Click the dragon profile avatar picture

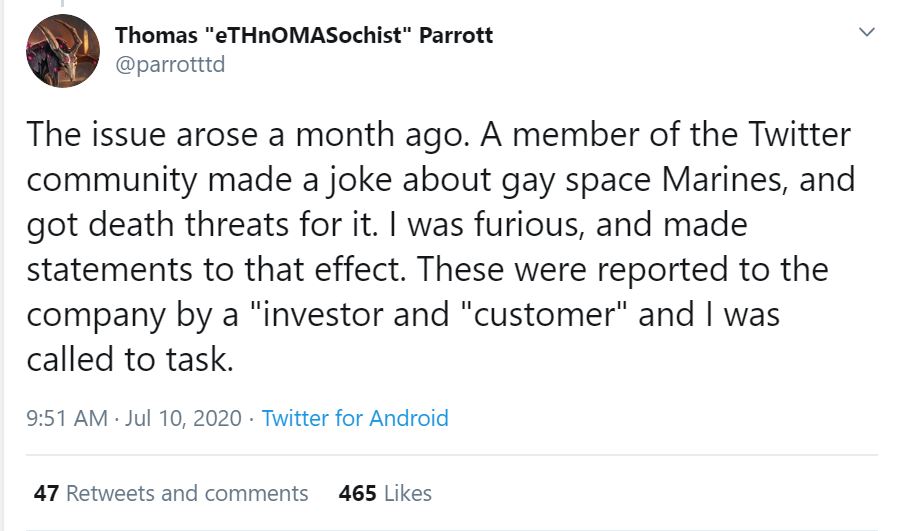coord(62,51)
